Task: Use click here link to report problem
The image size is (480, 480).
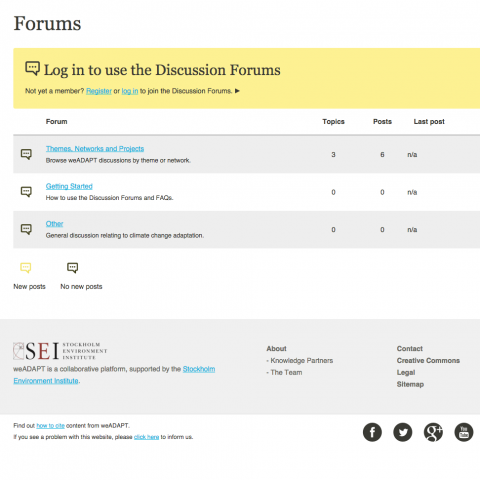Action: coord(146,437)
